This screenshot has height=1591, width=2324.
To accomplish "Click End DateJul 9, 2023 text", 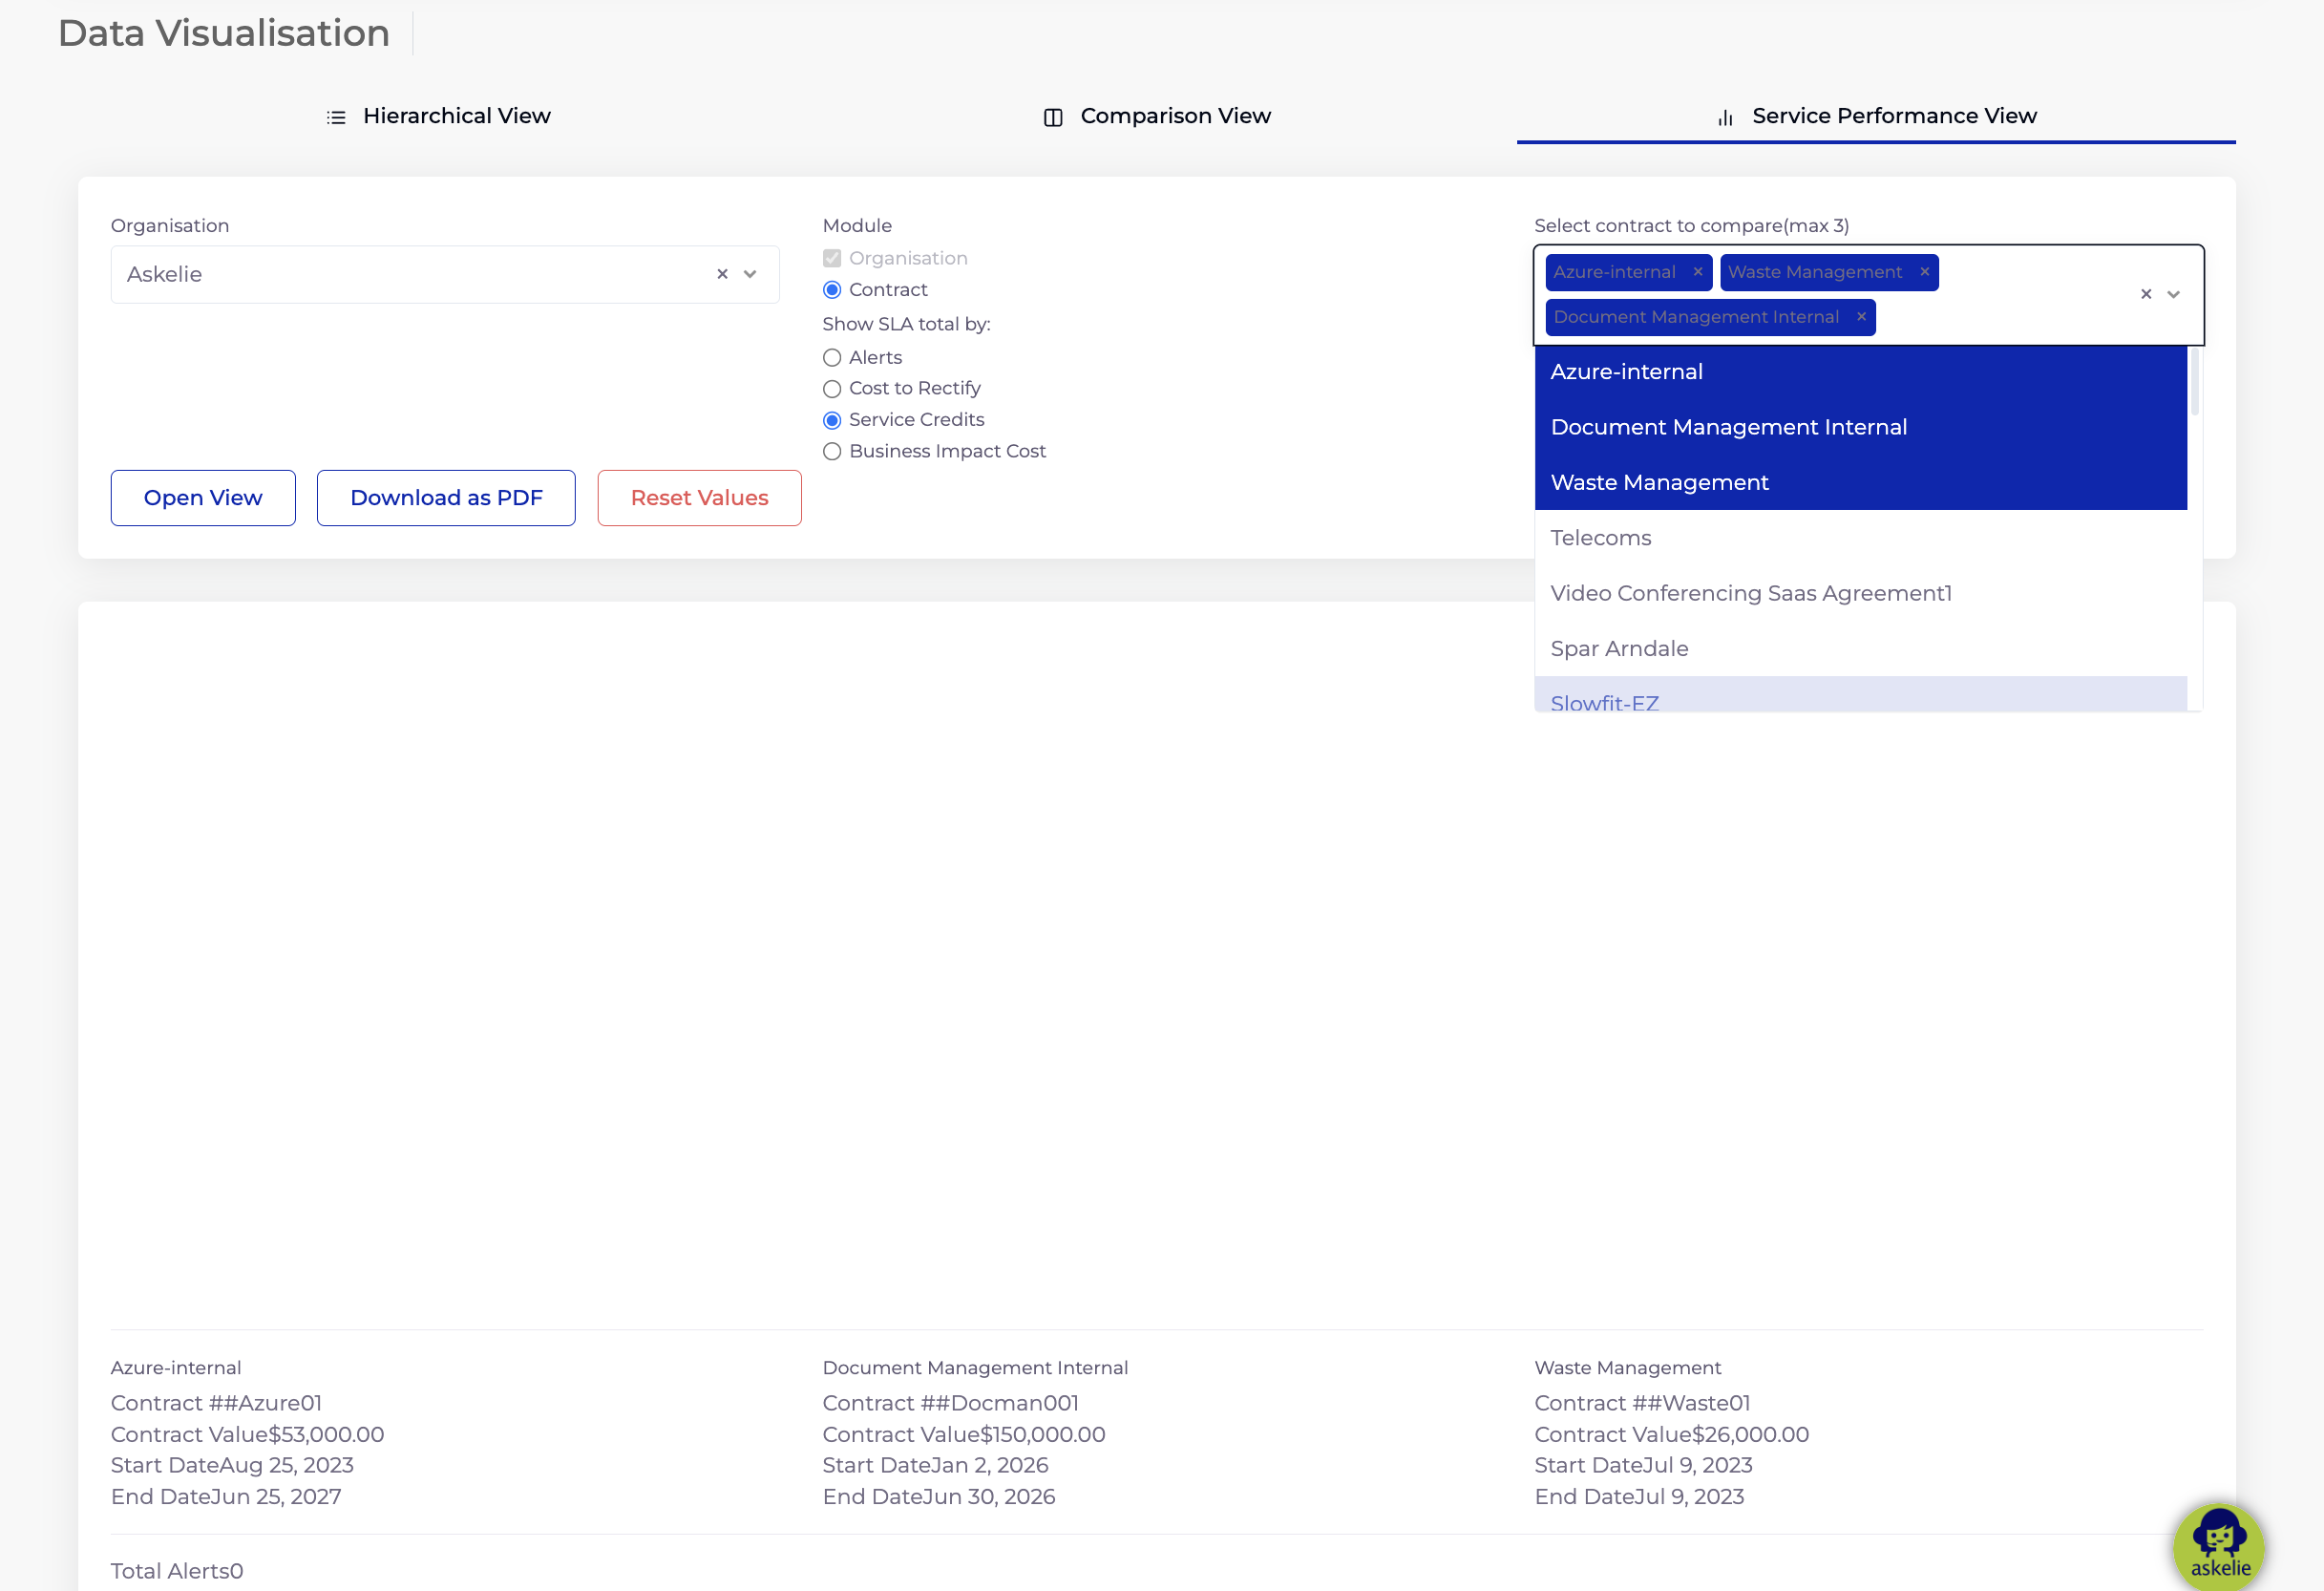I will tap(1640, 1497).
